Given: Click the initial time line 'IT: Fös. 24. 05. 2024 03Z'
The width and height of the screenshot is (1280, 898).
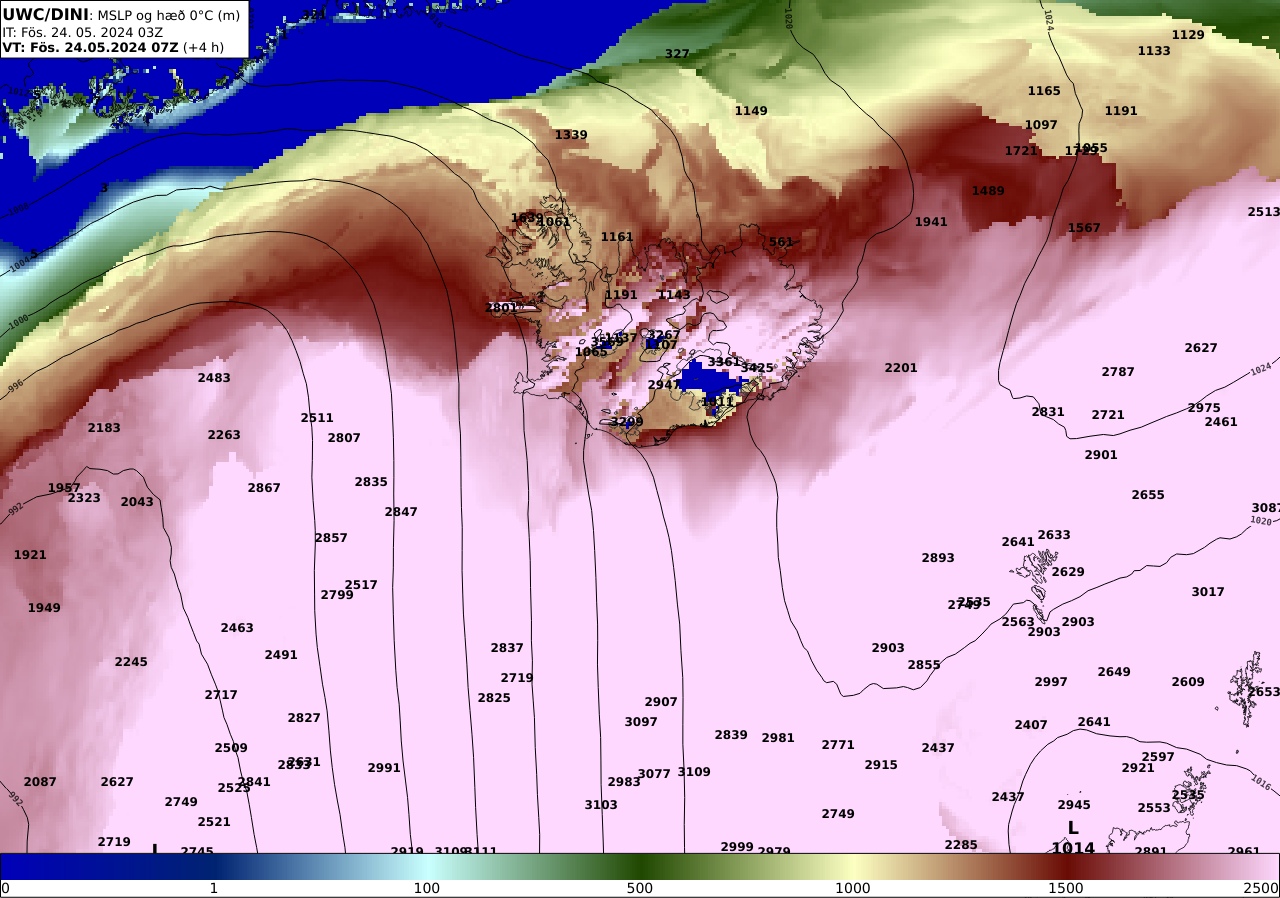Looking at the screenshot, I should pos(82,32).
